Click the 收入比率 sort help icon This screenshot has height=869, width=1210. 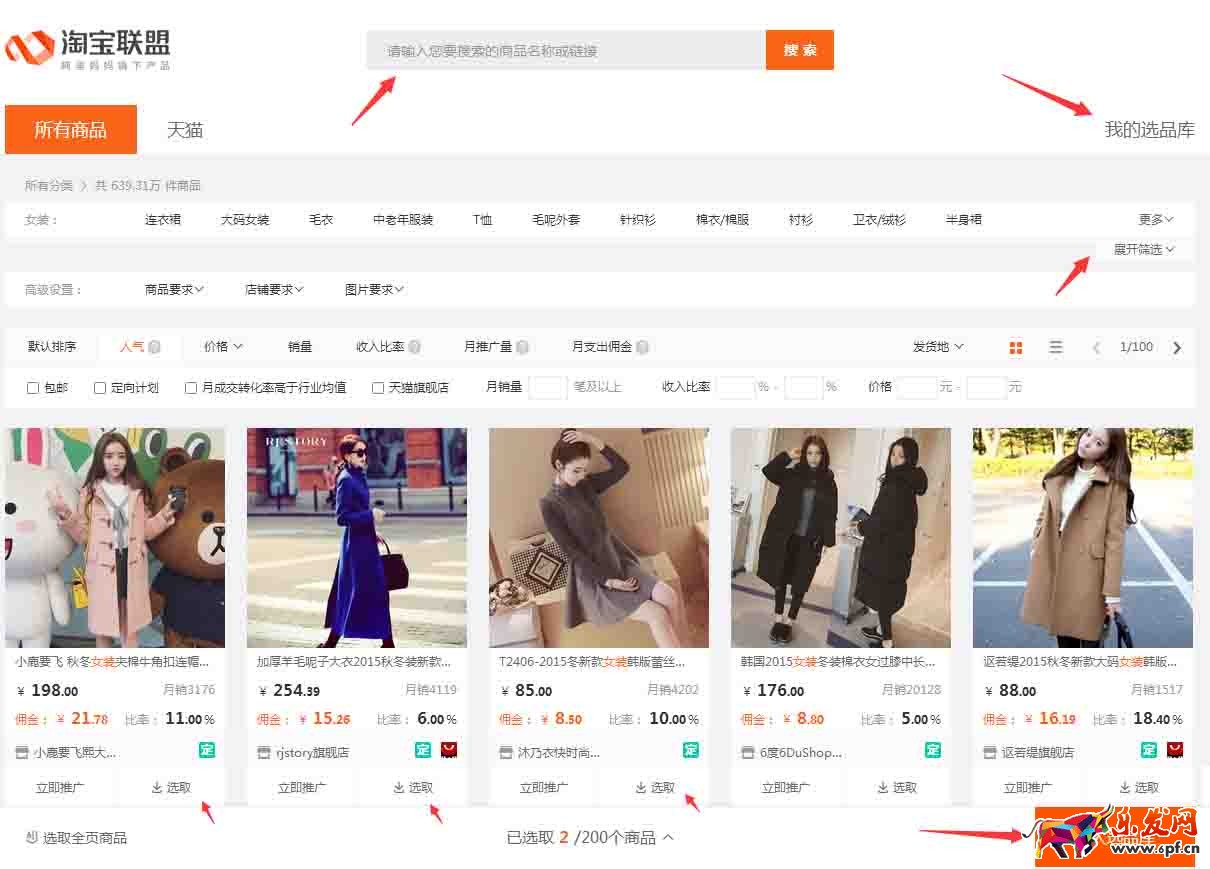click(414, 347)
